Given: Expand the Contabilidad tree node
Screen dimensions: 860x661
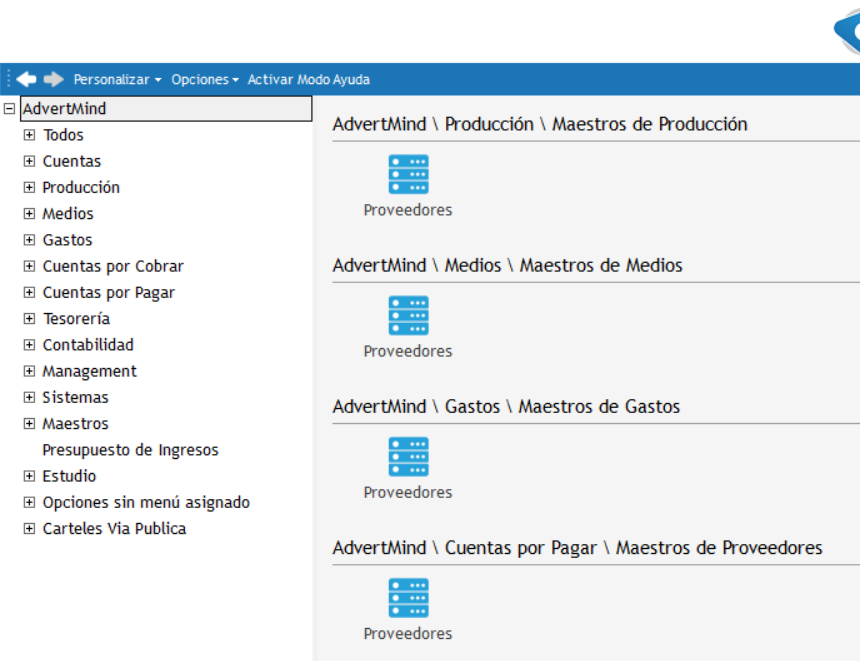Looking at the screenshot, I should pyautogui.click(x=29, y=345).
